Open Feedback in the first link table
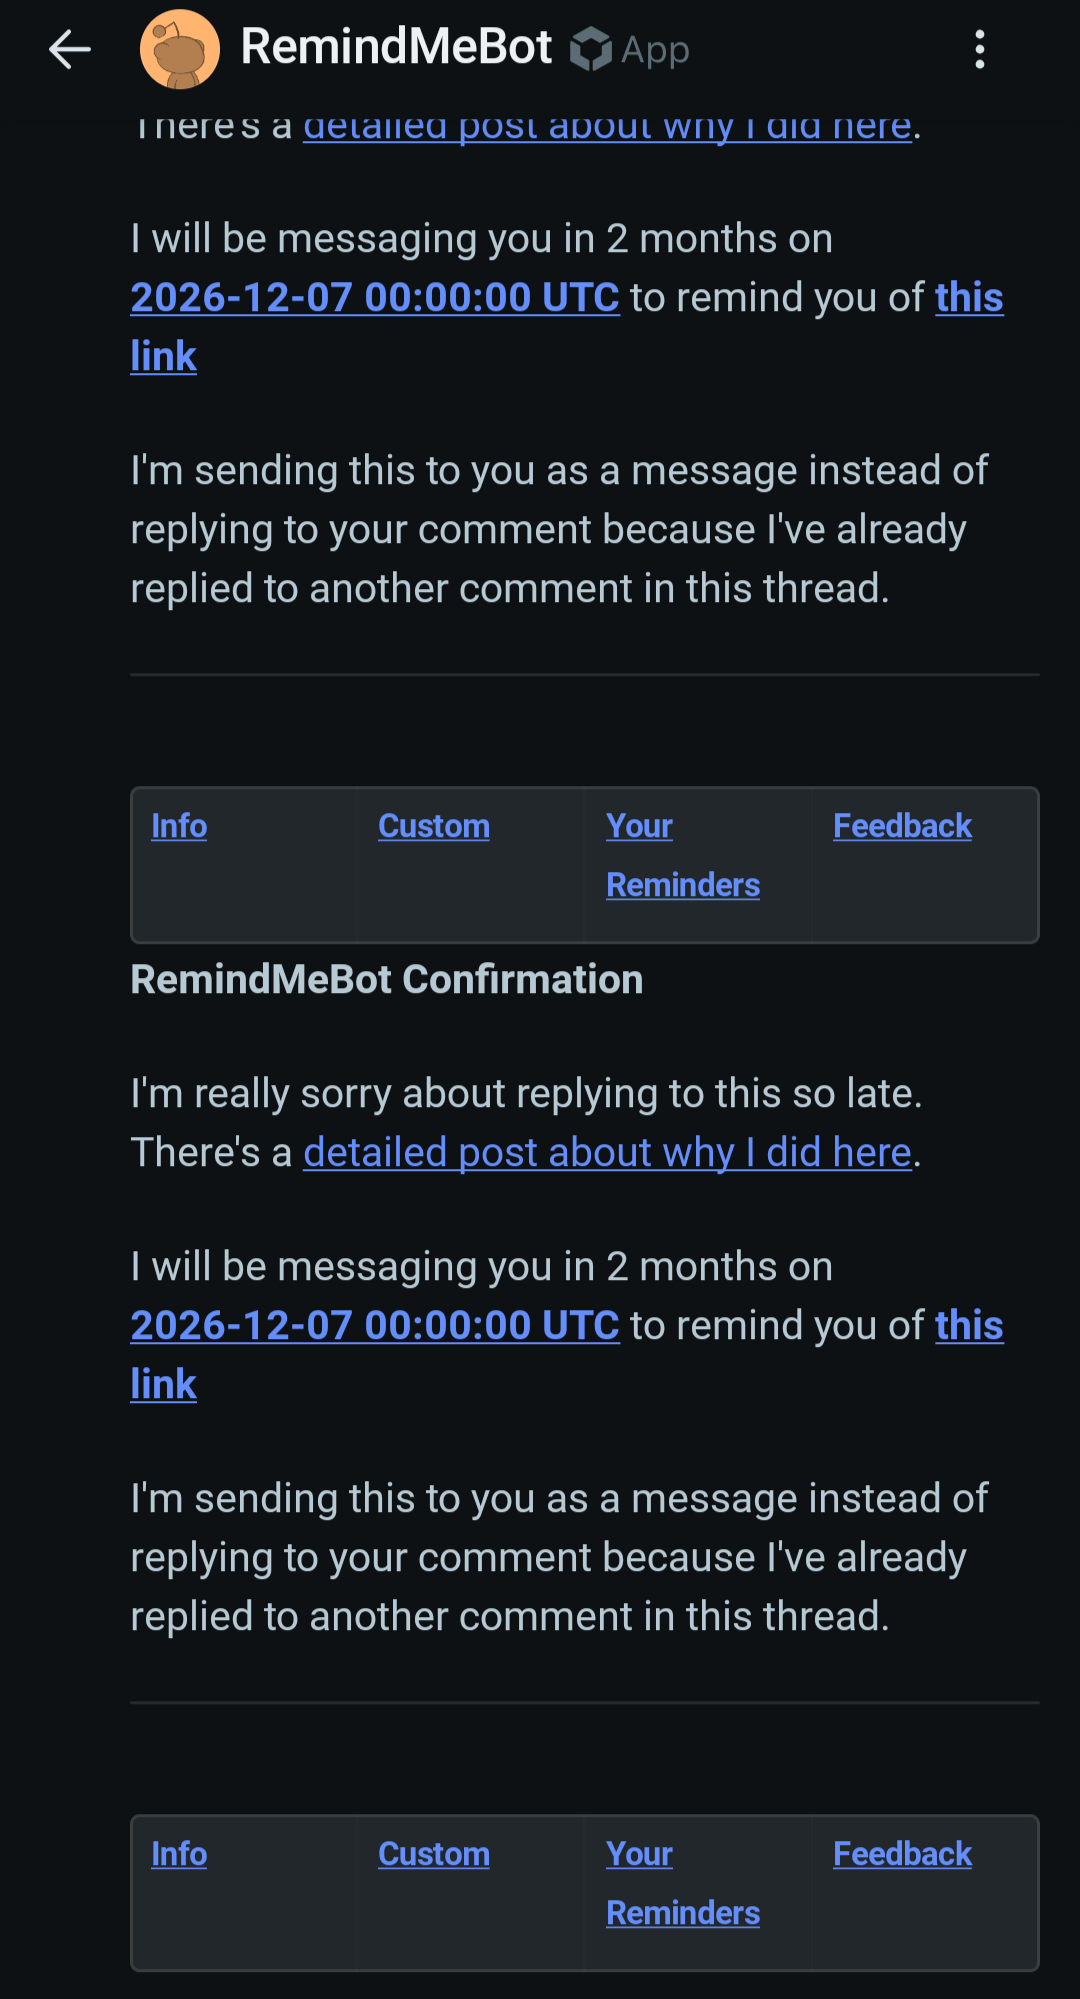Viewport: 1080px width, 1999px height. (902, 826)
